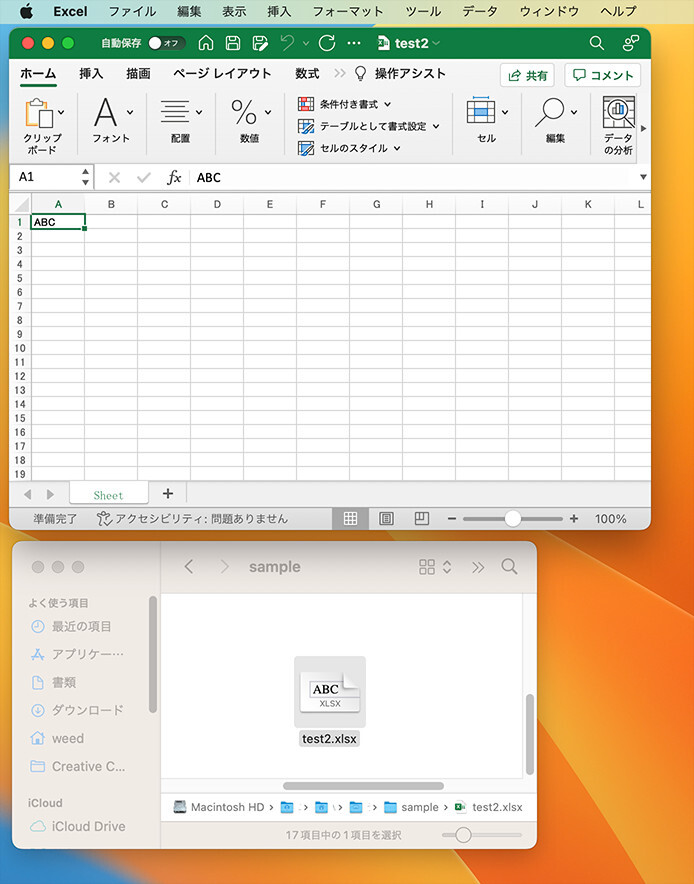
Task: Click the Excel search magnifier icon
Action: (x=596, y=43)
